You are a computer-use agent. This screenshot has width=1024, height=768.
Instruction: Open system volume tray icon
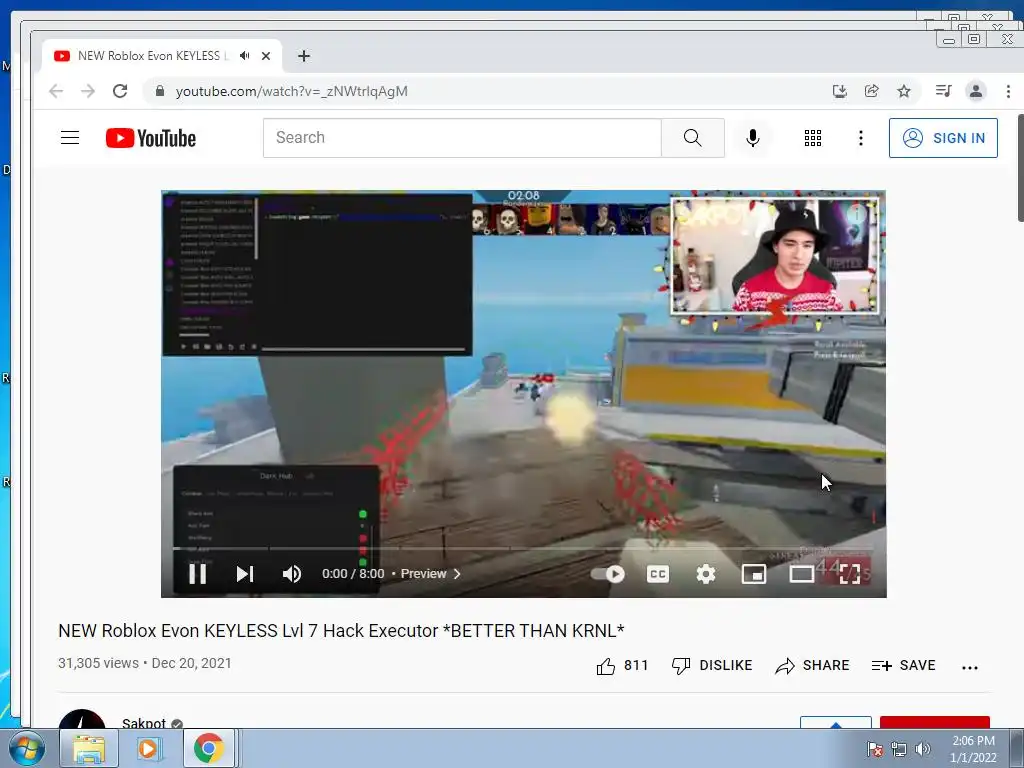[x=922, y=749]
